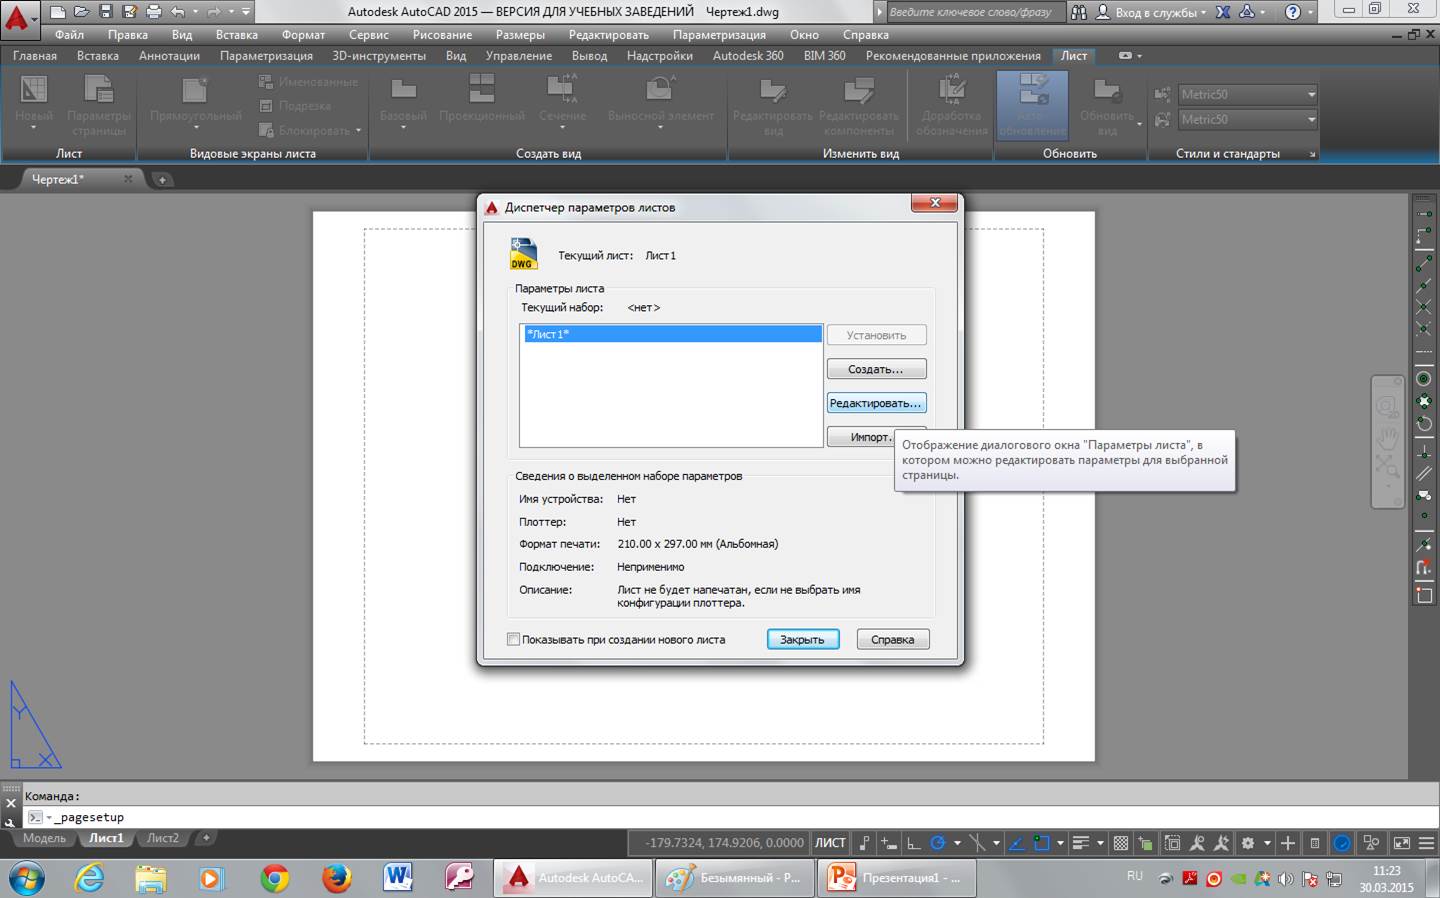Click the New file quick access icon
Screen dimensions: 1440x898
tap(58, 12)
